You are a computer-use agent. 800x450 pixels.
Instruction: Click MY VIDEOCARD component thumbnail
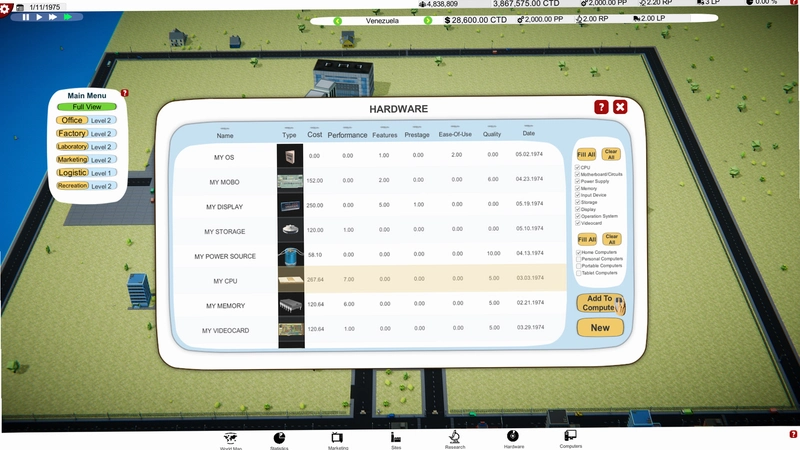(291, 329)
